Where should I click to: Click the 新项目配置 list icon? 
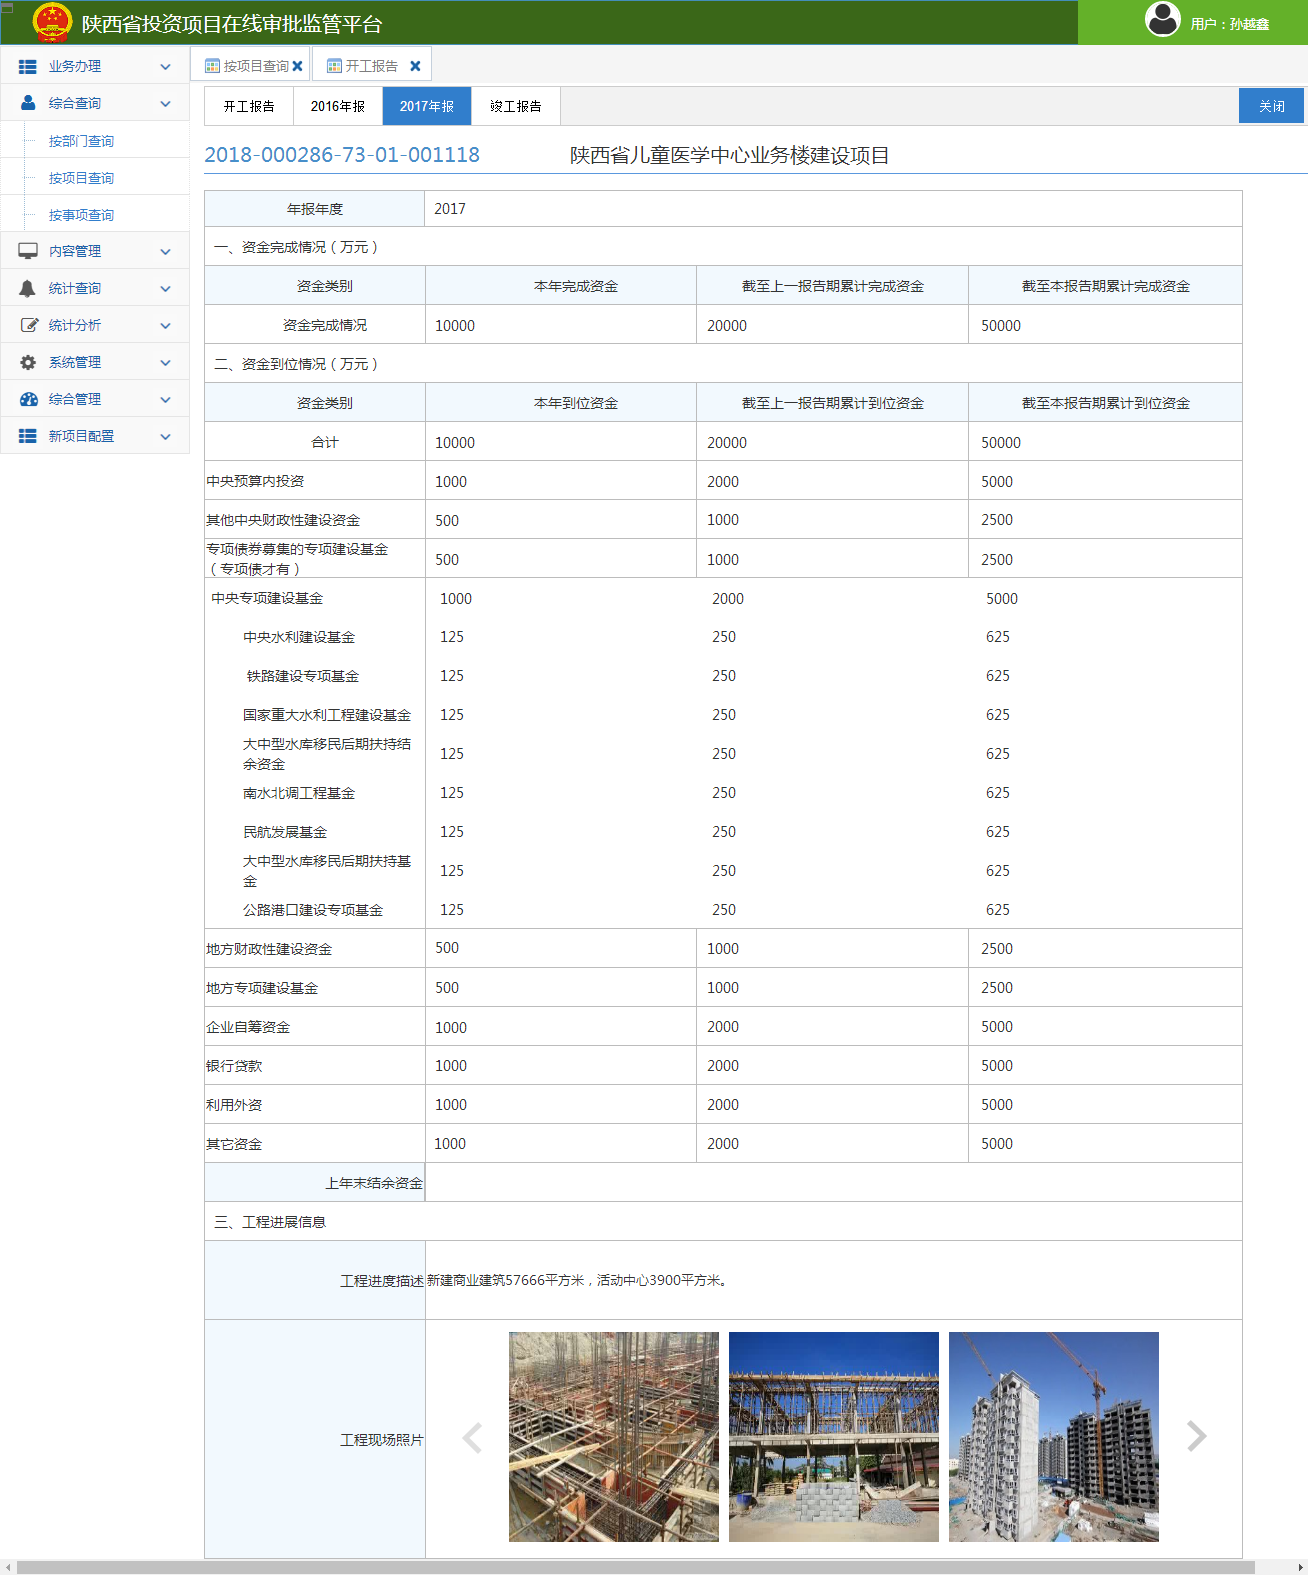click(x=28, y=436)
